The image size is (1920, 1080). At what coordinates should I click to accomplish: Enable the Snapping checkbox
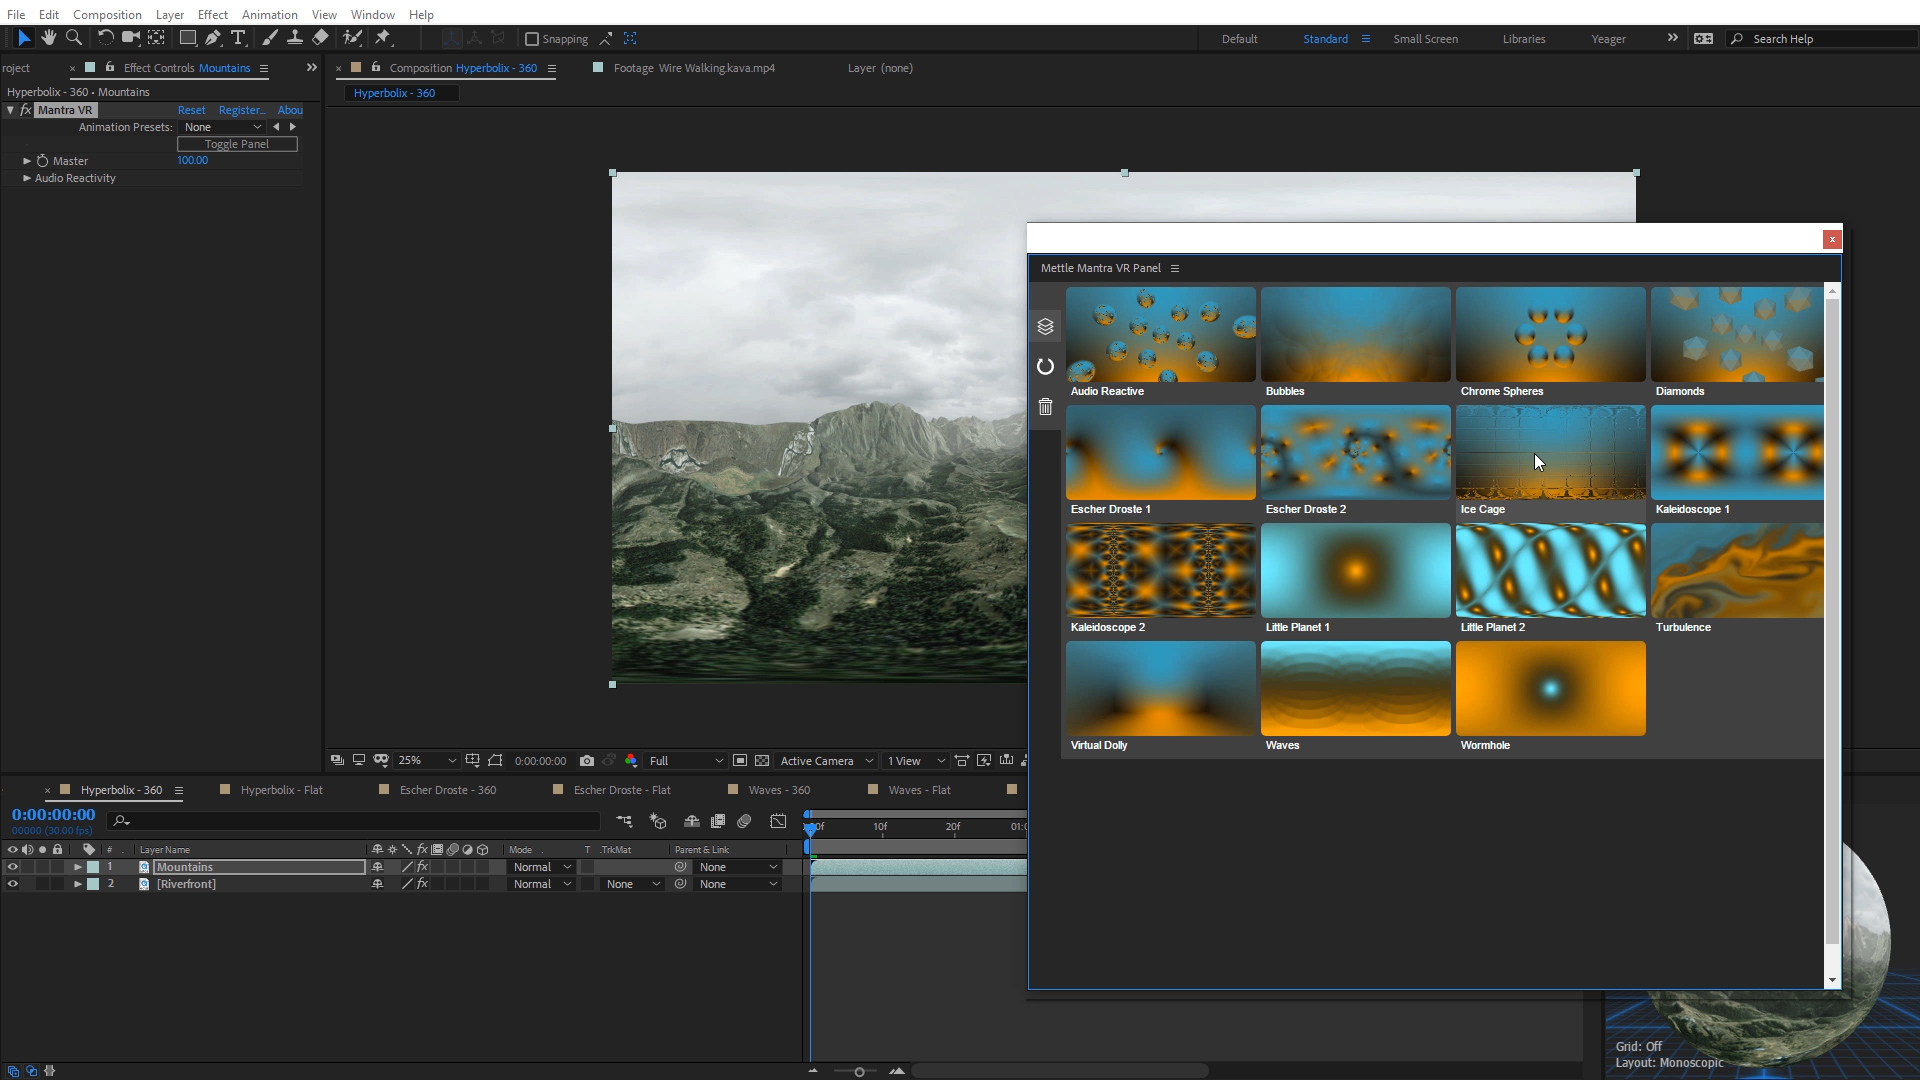(x=532, y=39)
